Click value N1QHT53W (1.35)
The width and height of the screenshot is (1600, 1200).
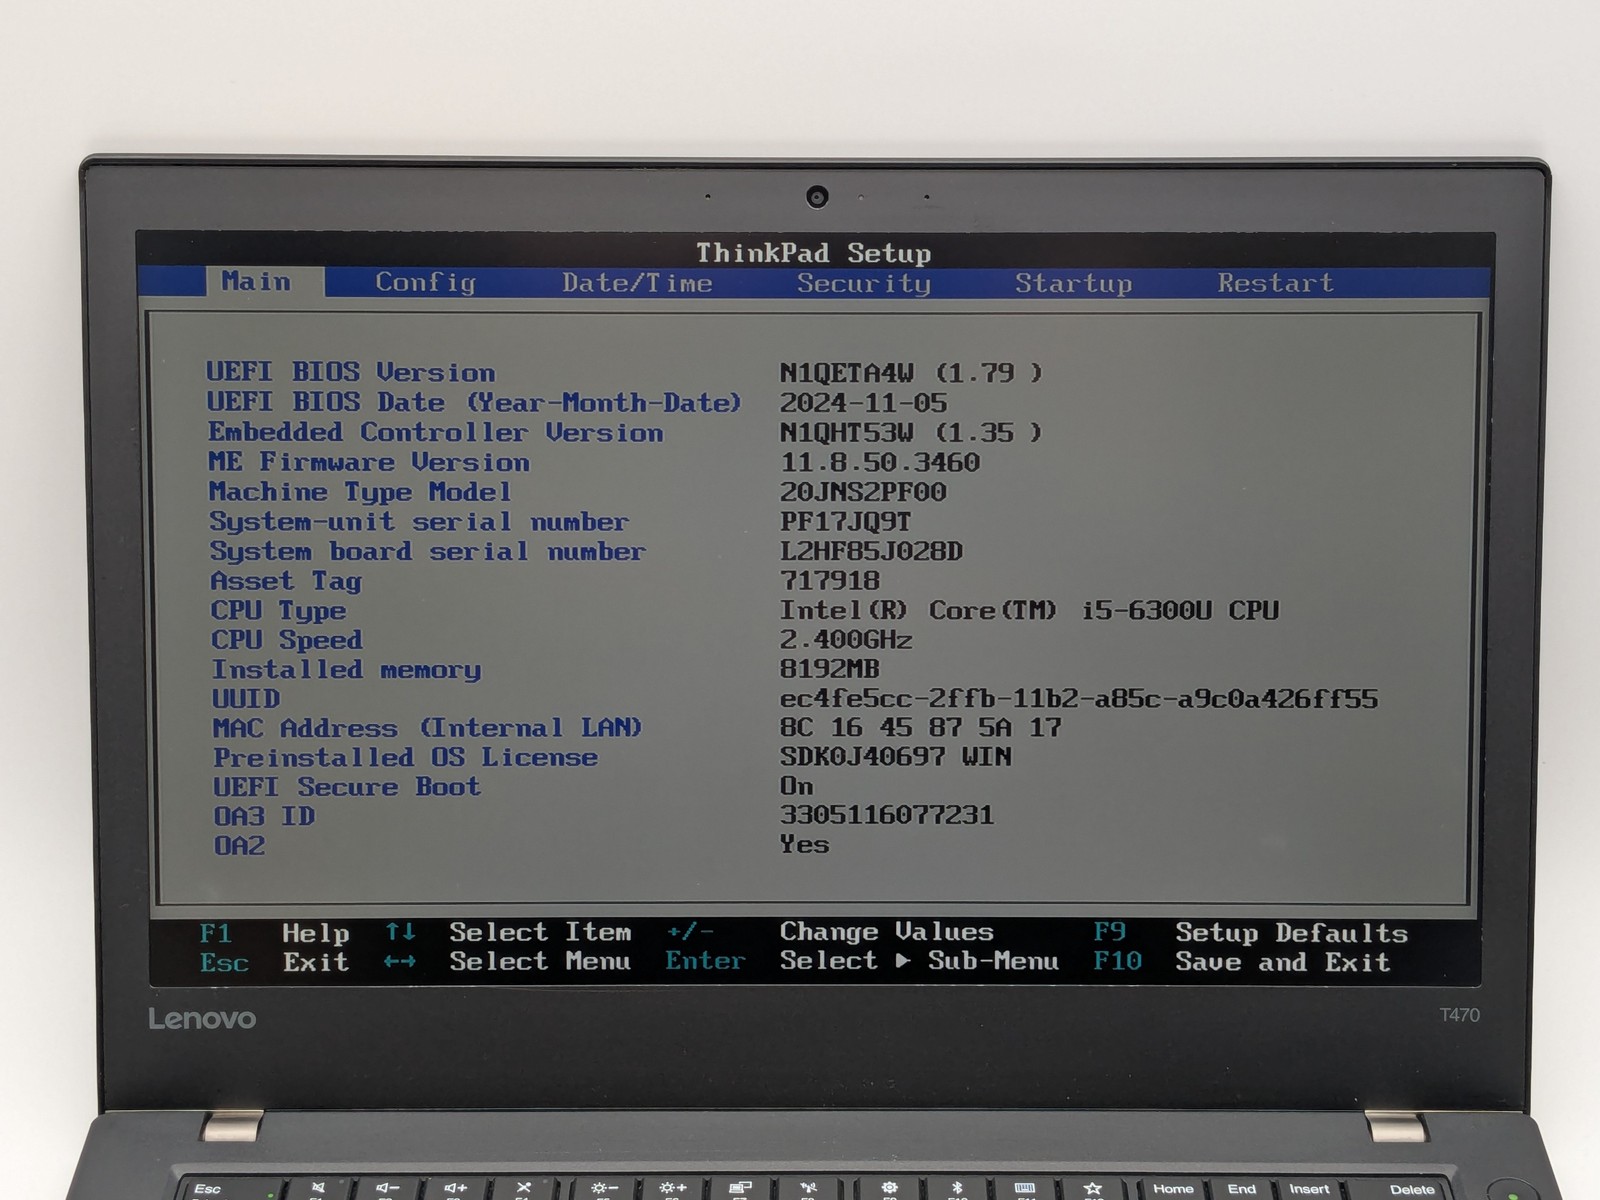[911, 432]
